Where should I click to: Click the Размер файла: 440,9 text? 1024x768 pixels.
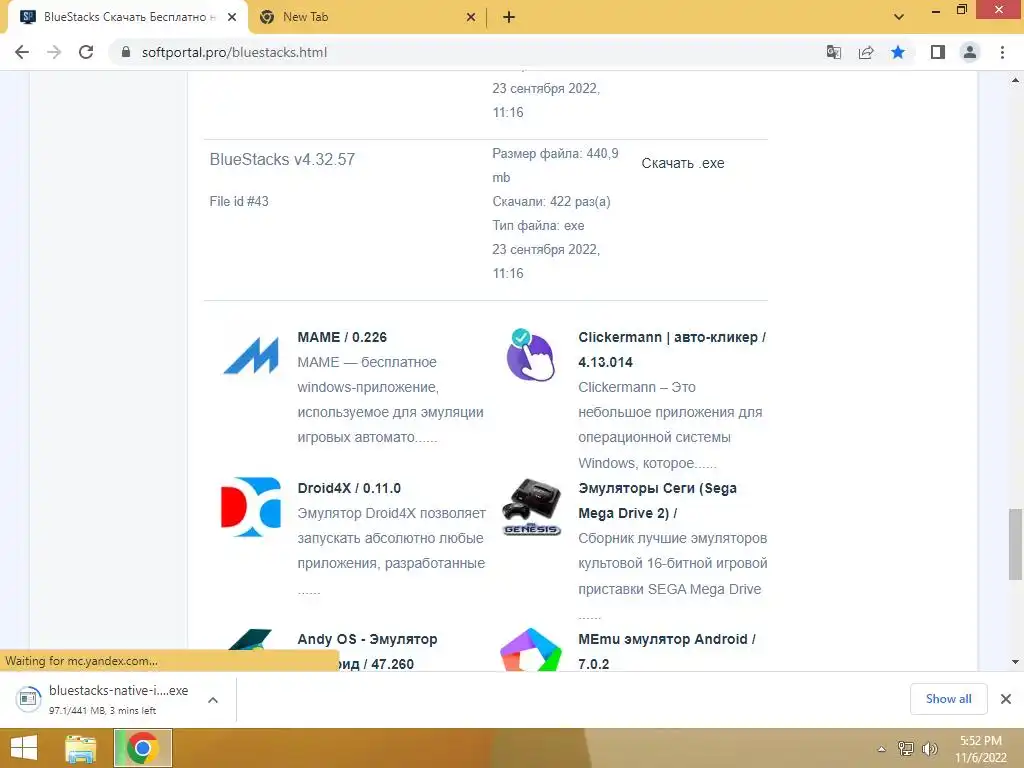click(555, 153)
